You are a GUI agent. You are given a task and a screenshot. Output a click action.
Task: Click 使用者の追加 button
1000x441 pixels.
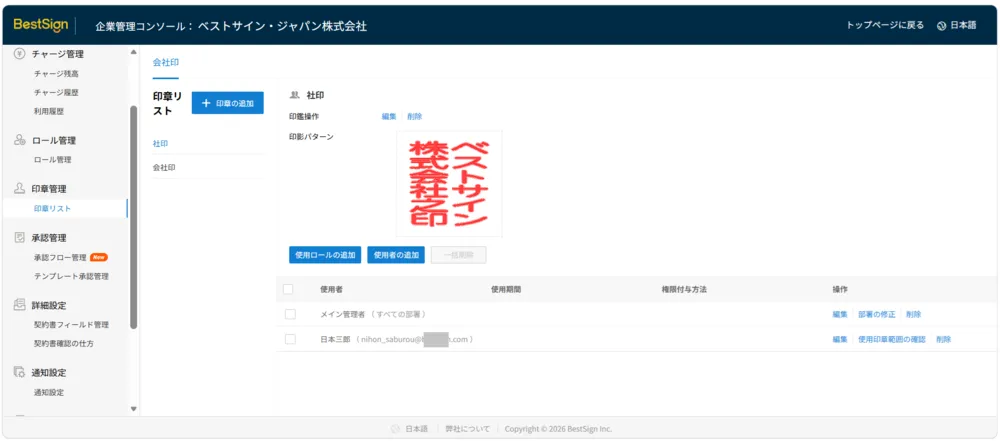(x=396, y=255)
